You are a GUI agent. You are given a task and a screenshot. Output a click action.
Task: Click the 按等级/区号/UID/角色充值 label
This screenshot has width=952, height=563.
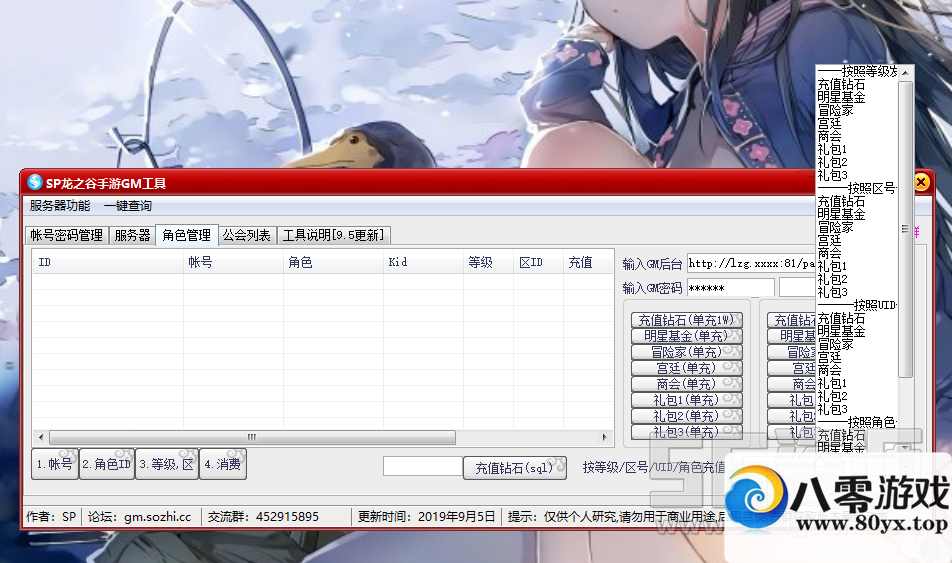[x=654, y=467]
